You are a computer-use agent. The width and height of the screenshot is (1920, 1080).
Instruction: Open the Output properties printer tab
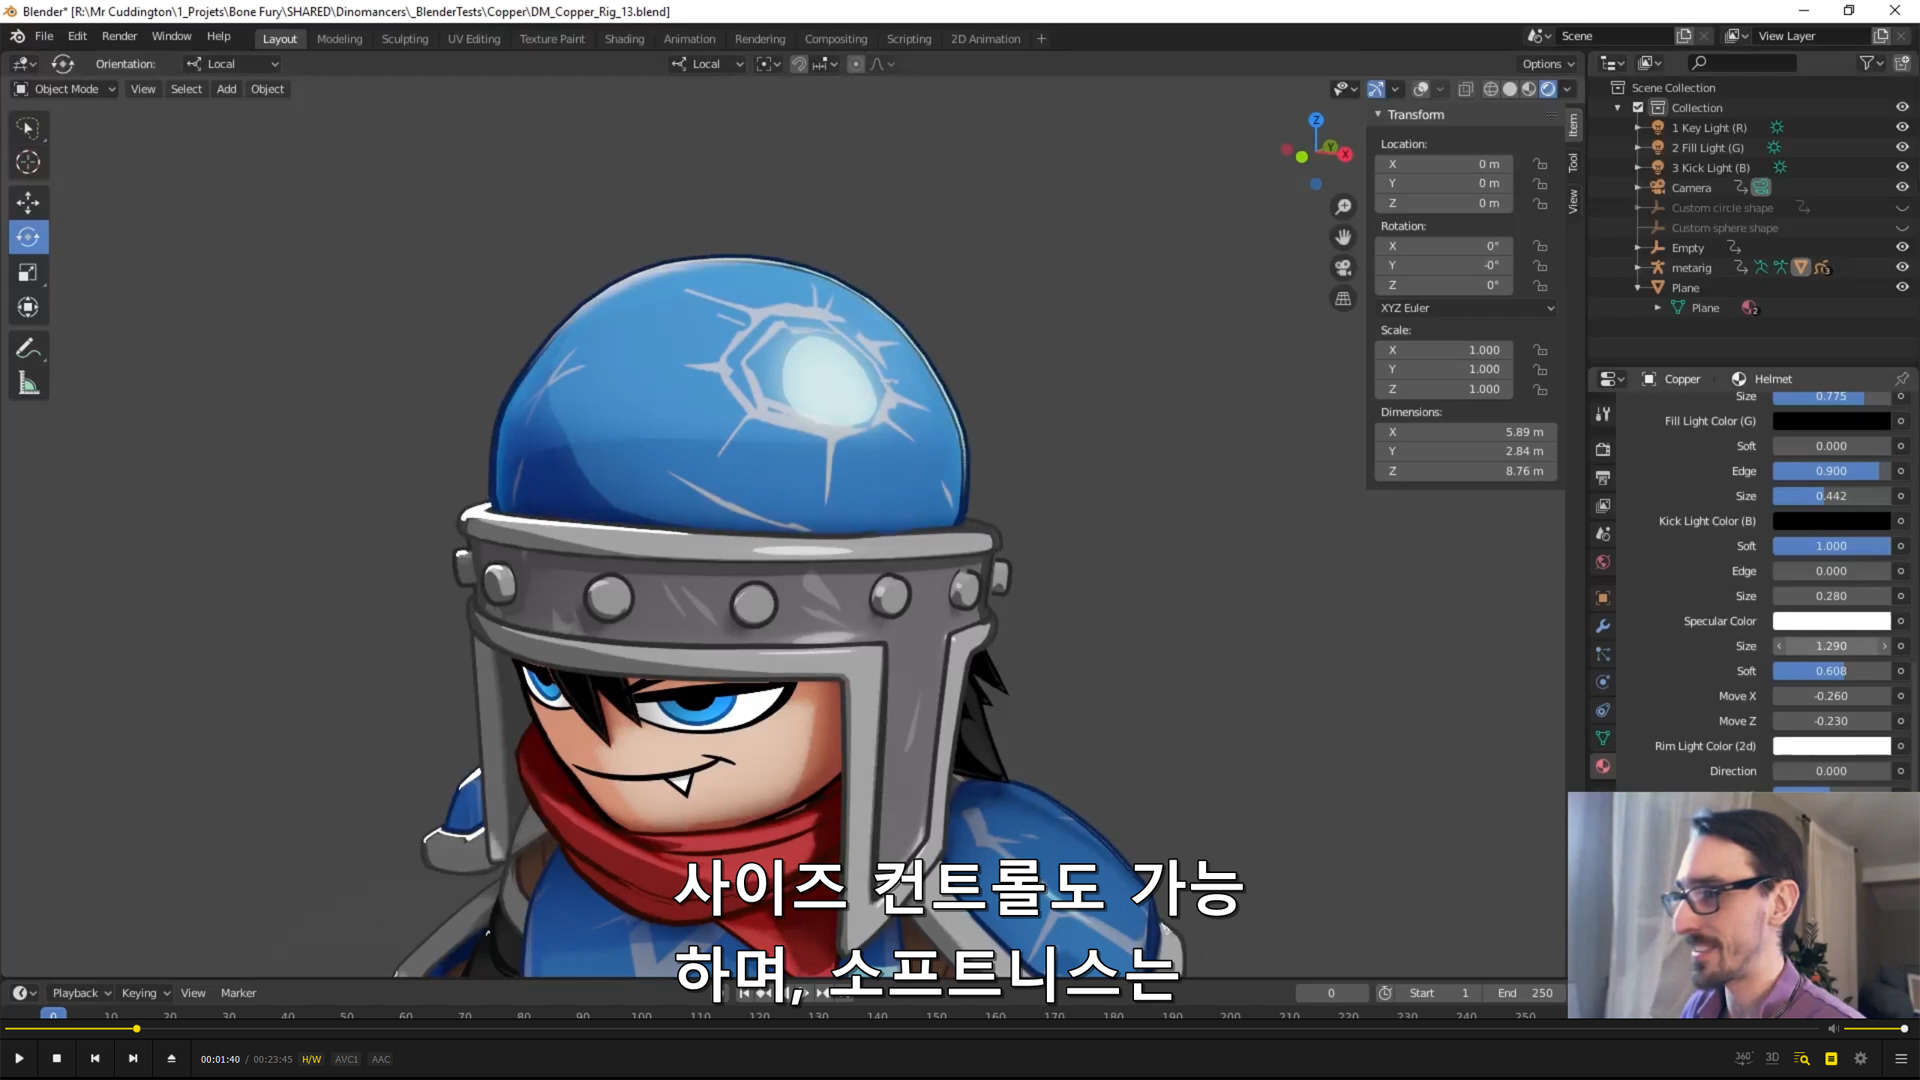point(1603,478)
